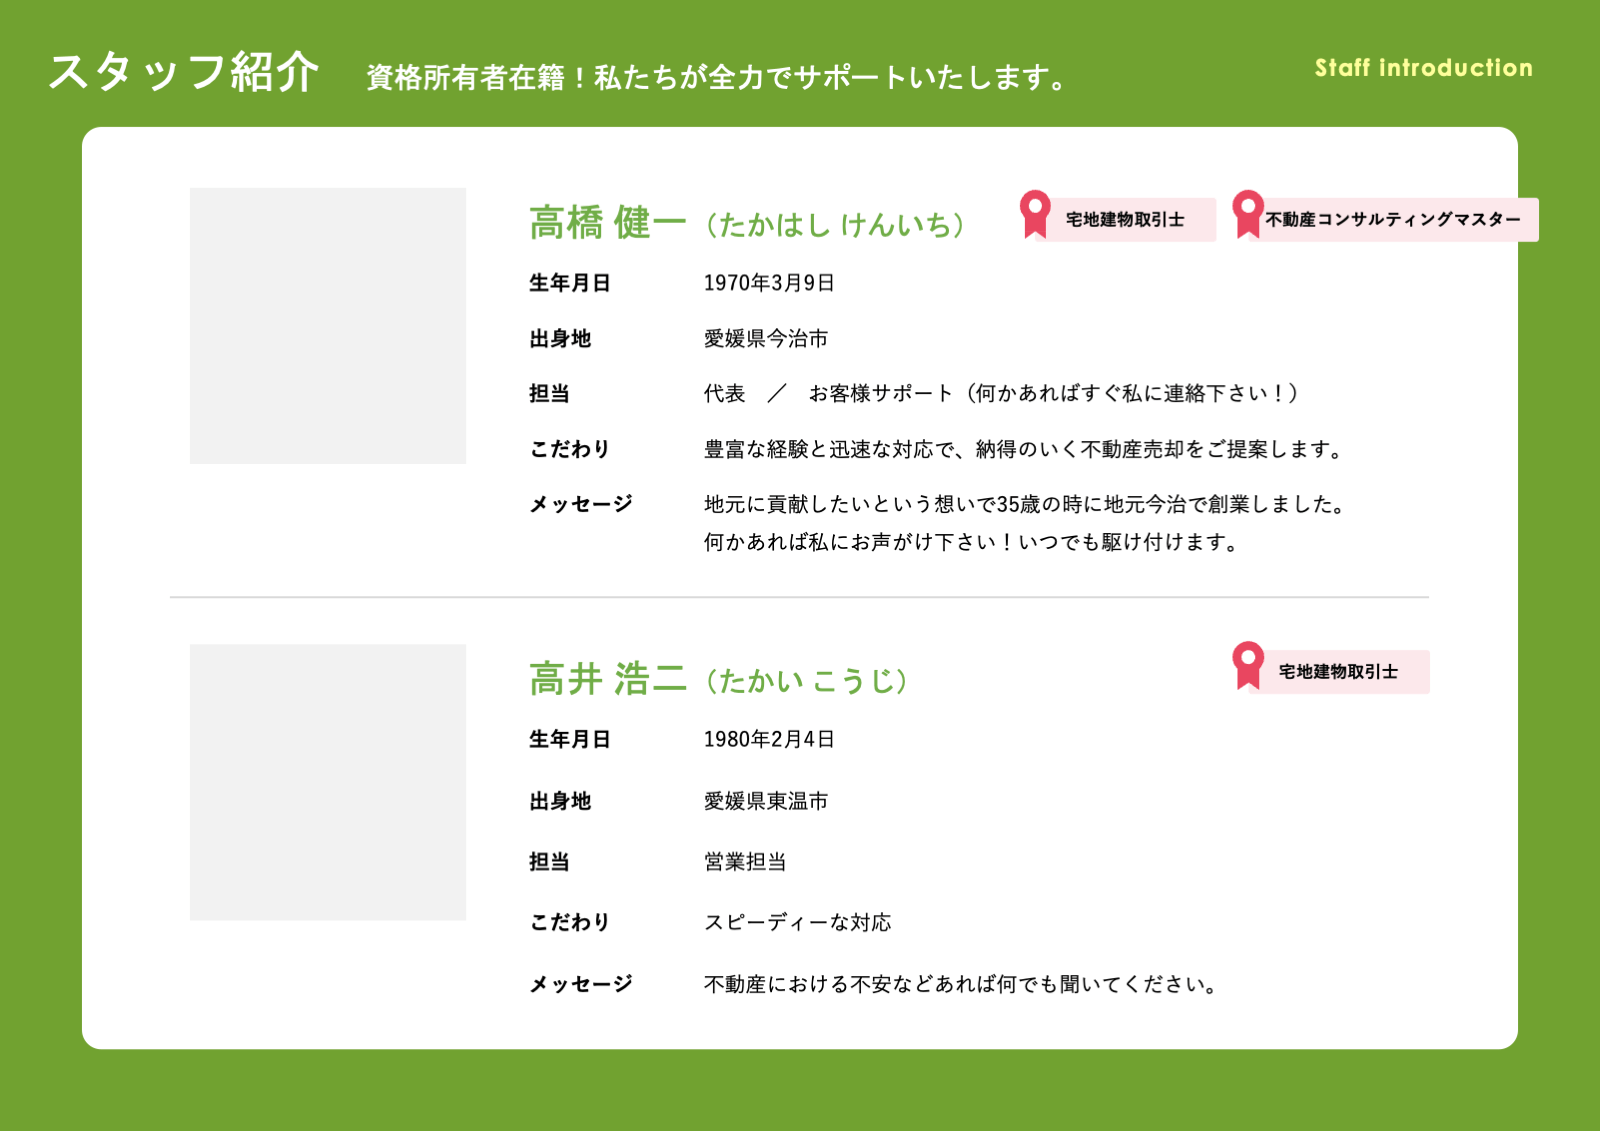The image size is (1600, 1131).
Task: Click the 営業担当 role text
Action: tap(745, 862)
